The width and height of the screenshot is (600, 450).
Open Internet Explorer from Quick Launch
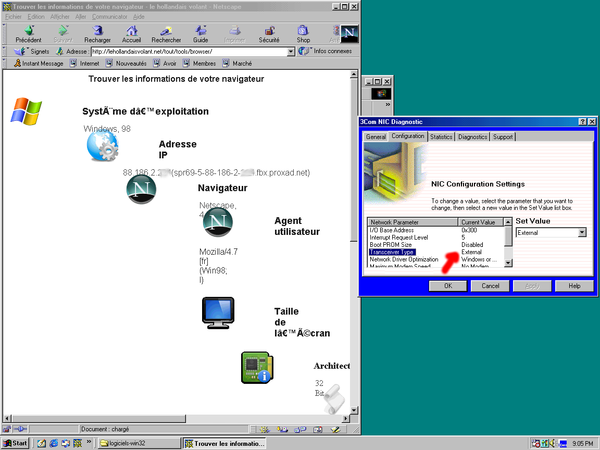[x=54, y=443]
